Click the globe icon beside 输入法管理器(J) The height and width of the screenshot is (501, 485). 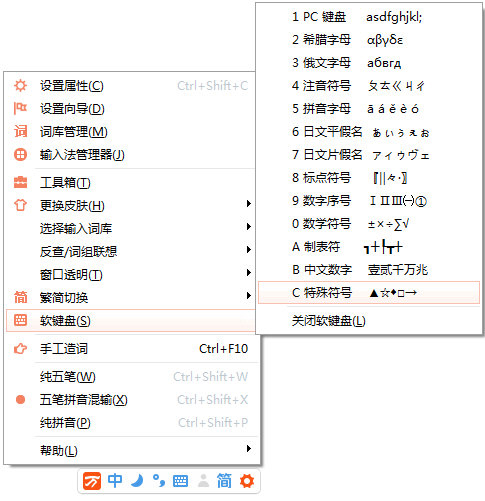(20, 155)
